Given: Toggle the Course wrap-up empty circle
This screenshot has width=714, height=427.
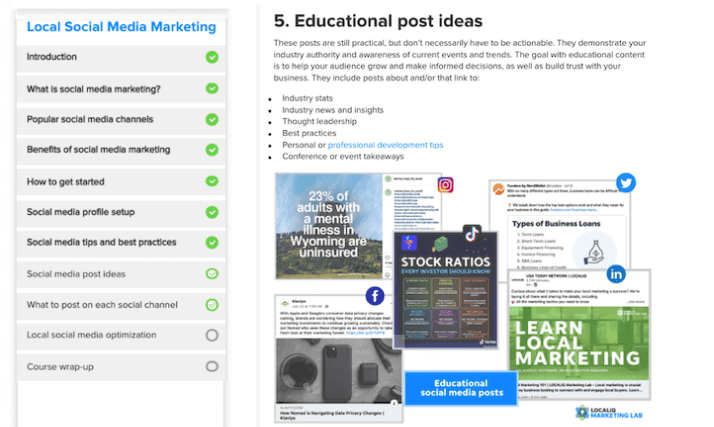Looking at the screenshot, I should coord(212,366).
